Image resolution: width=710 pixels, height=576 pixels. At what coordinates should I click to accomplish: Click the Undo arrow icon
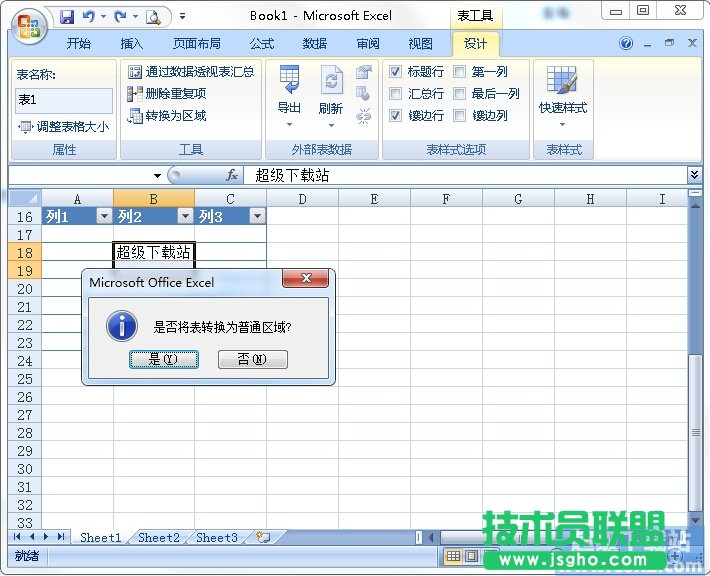89,16
